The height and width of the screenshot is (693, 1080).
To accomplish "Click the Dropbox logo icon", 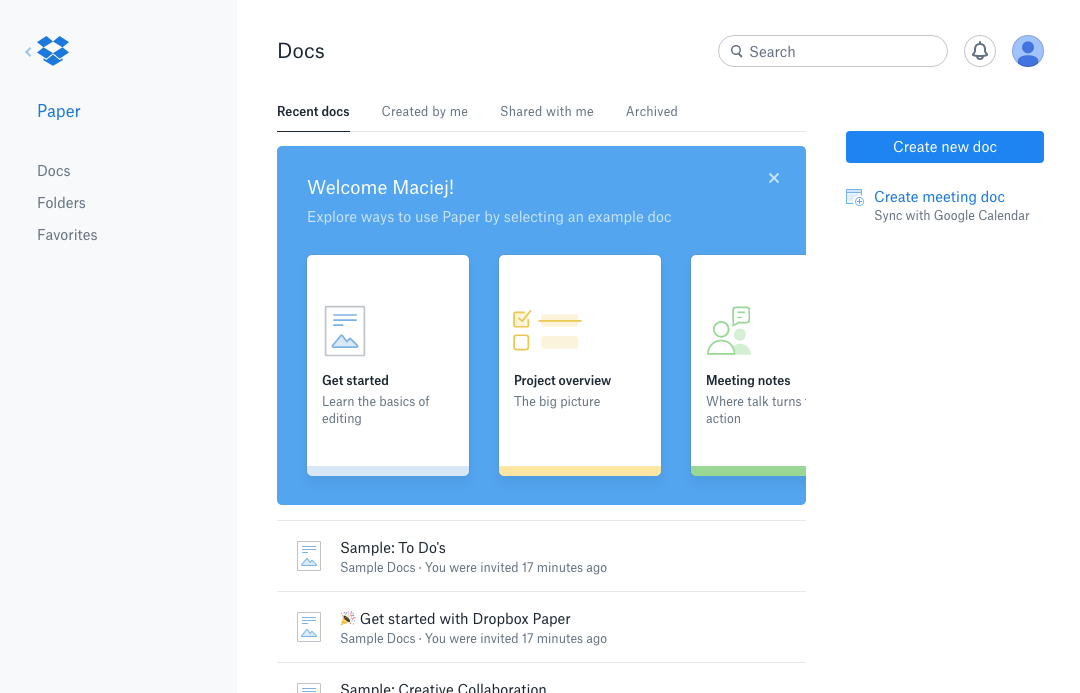I will pos(53,51).
